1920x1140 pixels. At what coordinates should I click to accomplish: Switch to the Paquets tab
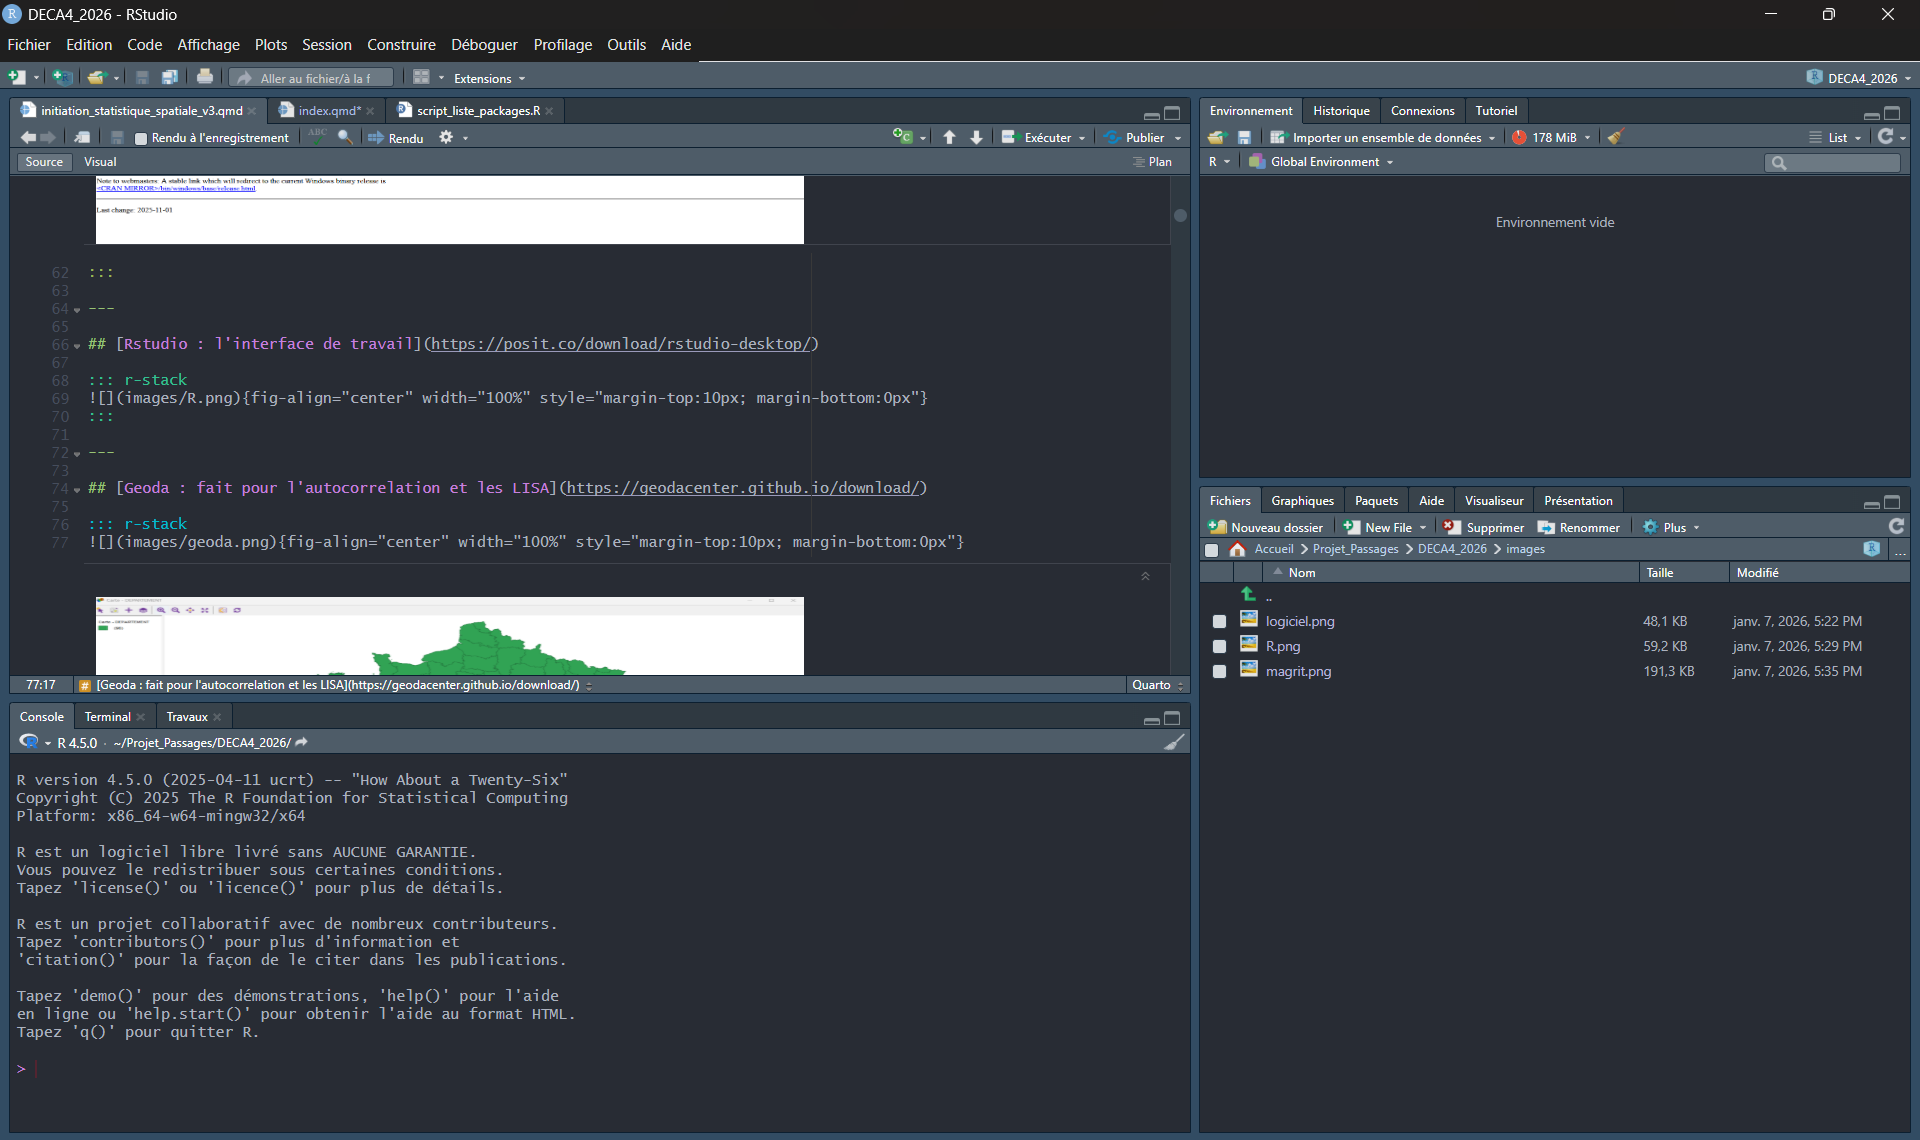[1375, 501]
